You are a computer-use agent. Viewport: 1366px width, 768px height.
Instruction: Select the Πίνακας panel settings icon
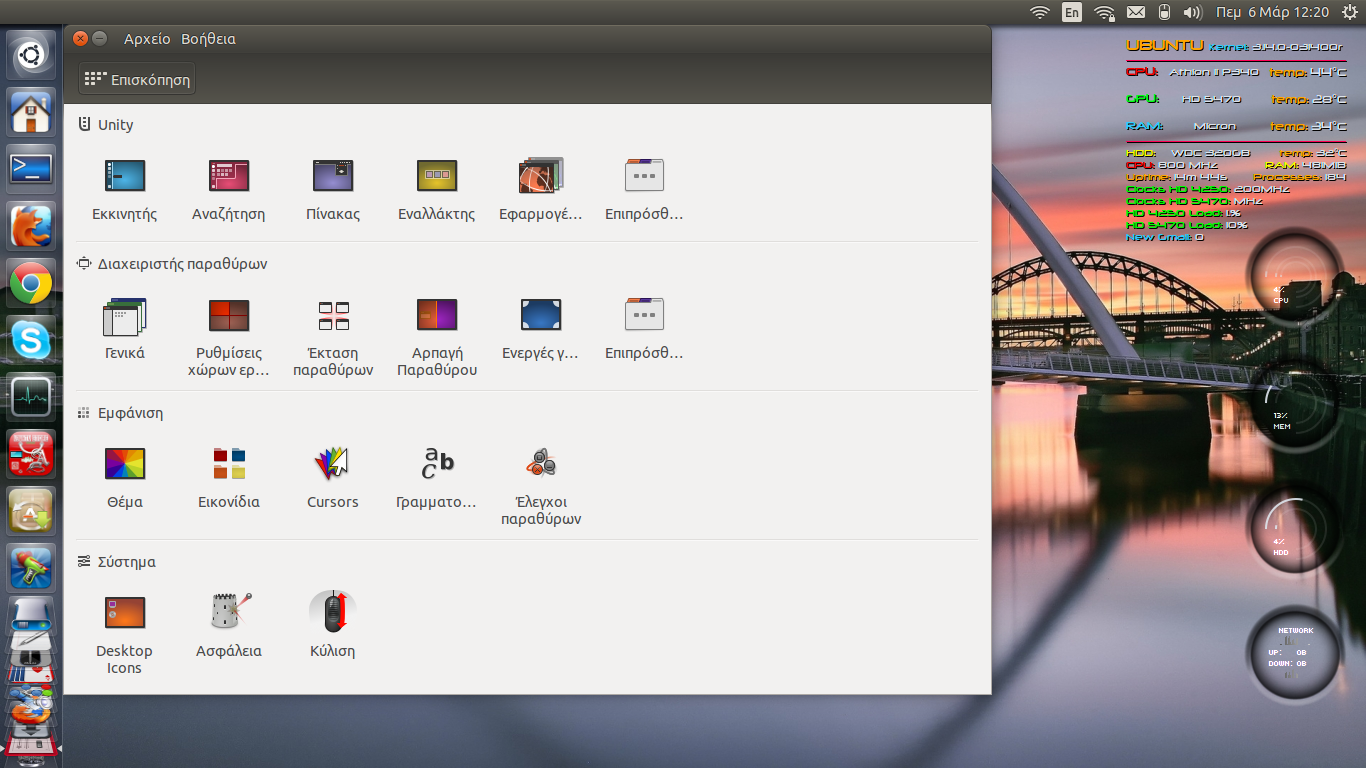coord(333,177)
